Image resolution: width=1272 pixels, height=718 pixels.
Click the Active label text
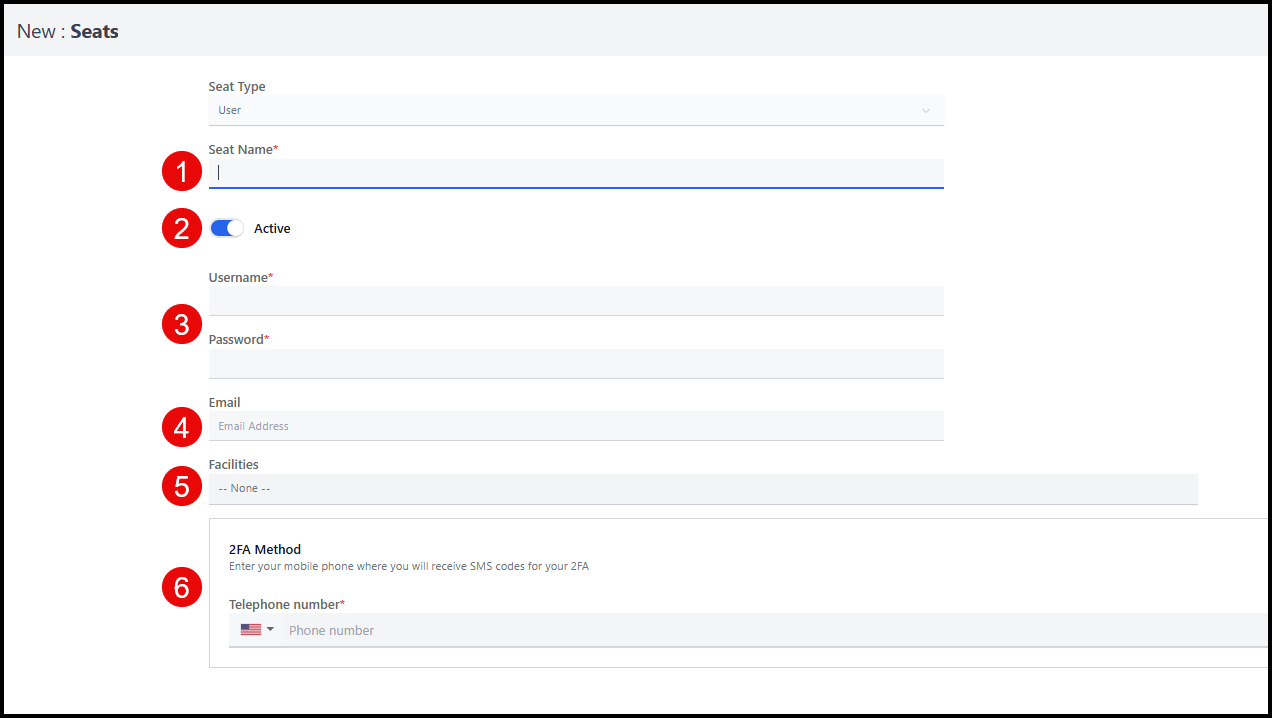click(x=272, y=229)
